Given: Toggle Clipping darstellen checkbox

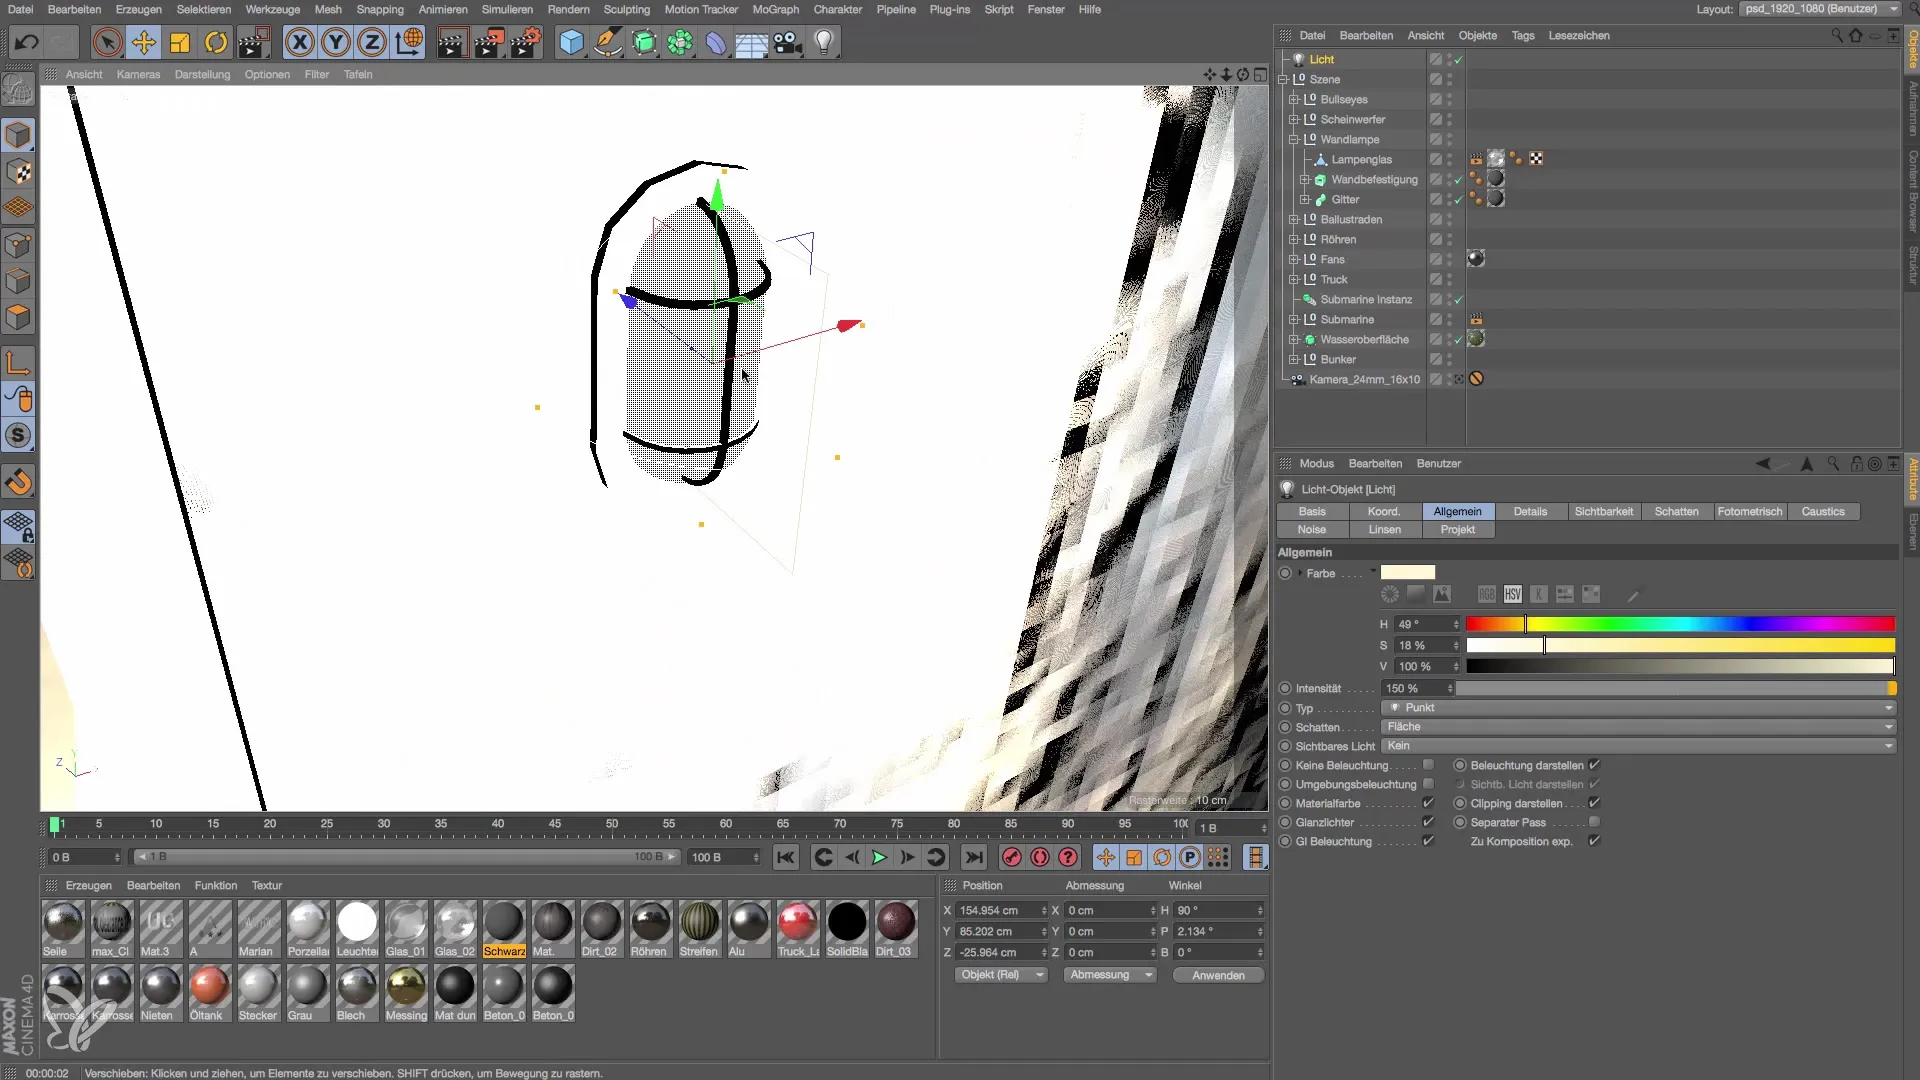Looking at the screenshot, I should [x=1594, y=803].
